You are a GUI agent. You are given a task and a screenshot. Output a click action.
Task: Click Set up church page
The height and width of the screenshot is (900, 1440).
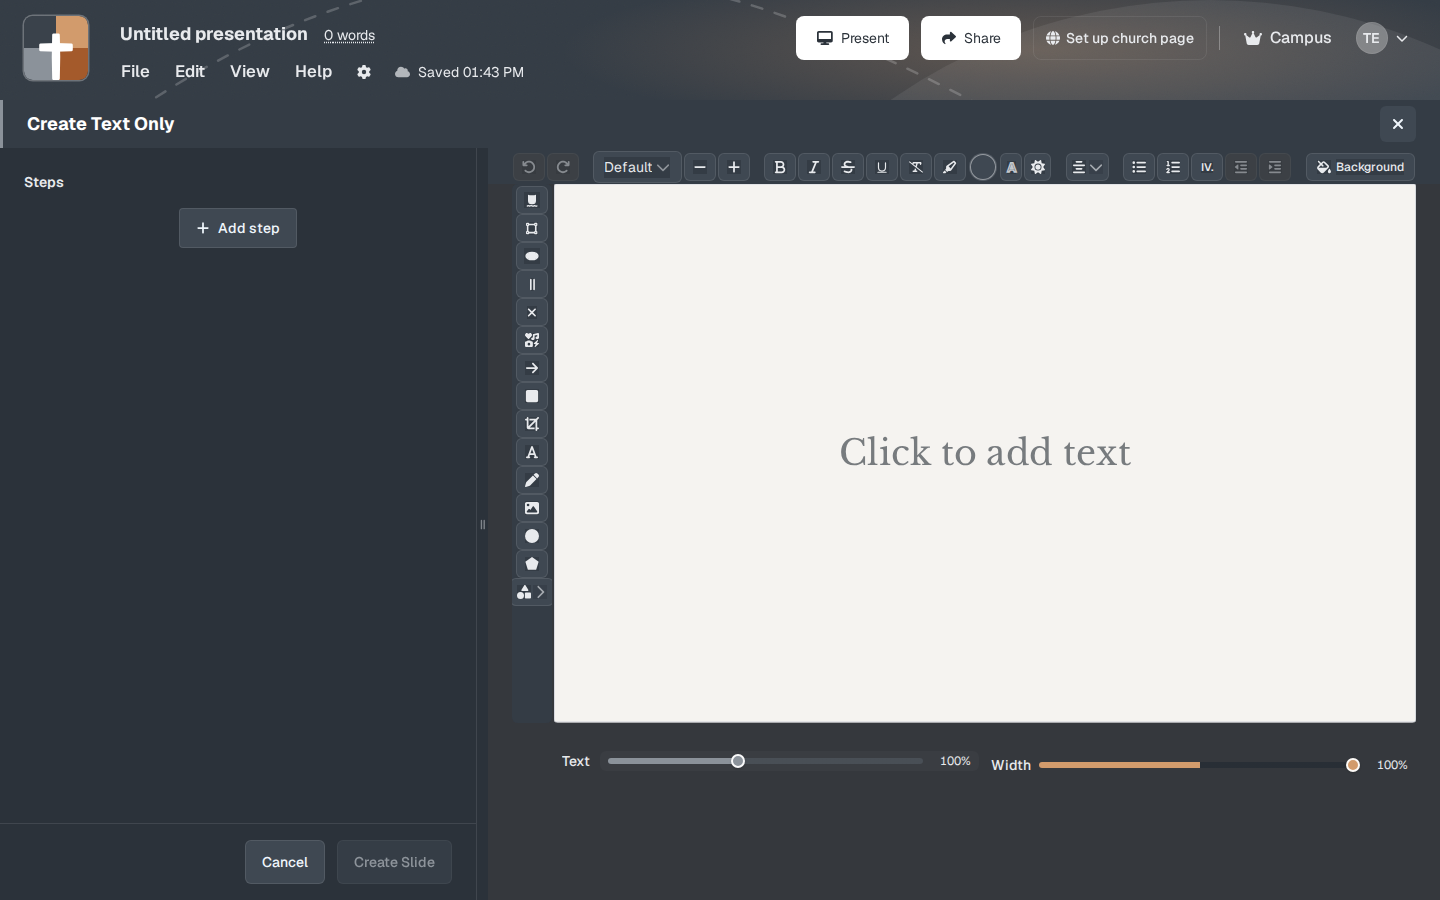click(1120, 38)
